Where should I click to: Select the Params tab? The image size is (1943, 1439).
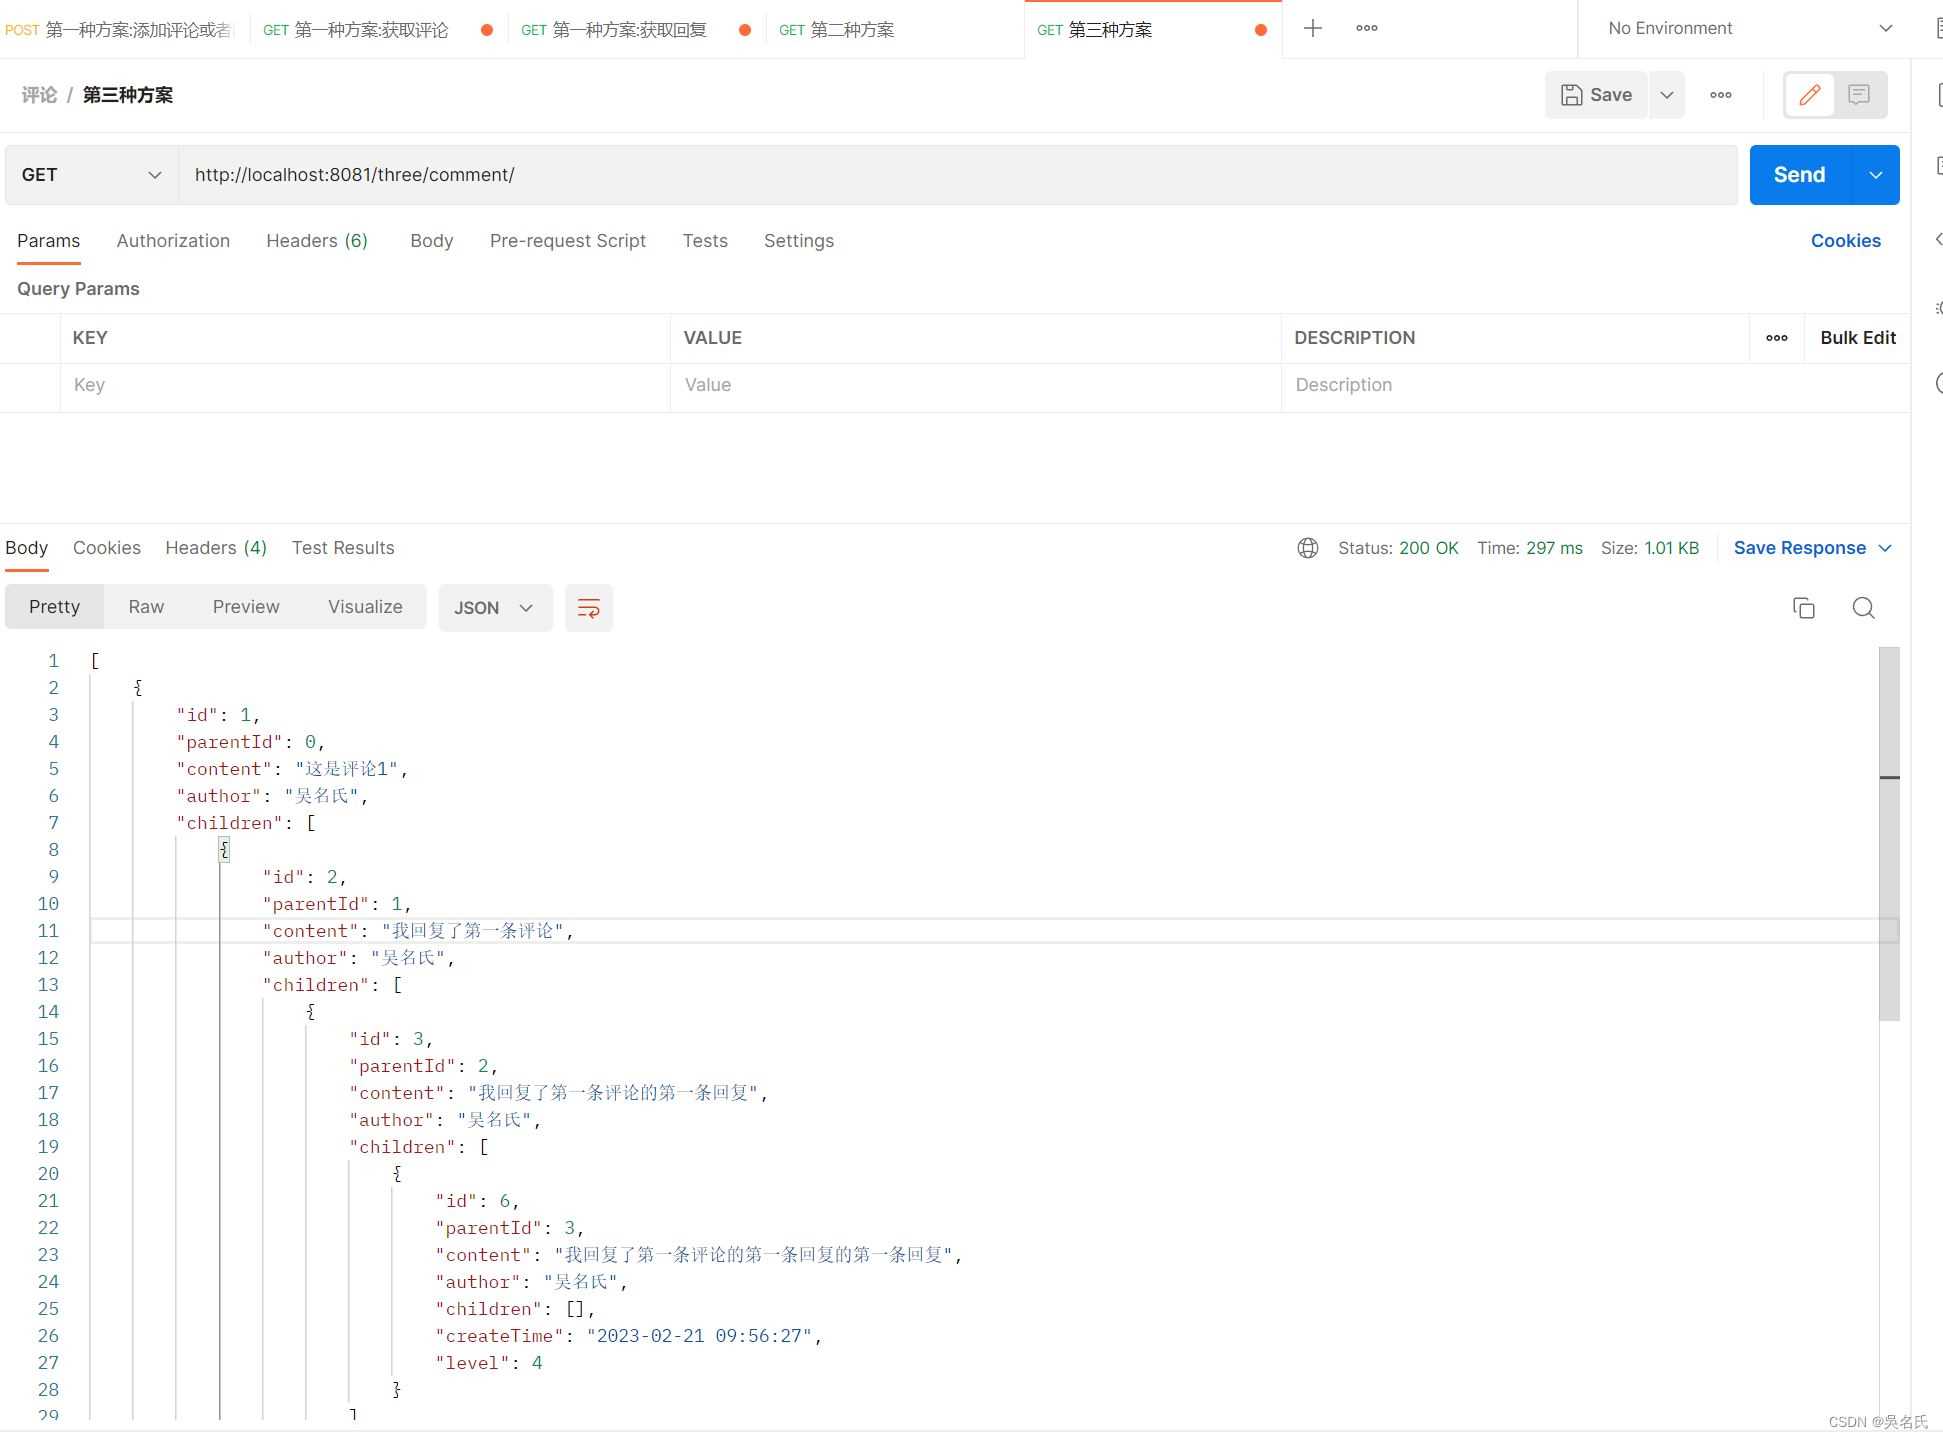[48, 241]
